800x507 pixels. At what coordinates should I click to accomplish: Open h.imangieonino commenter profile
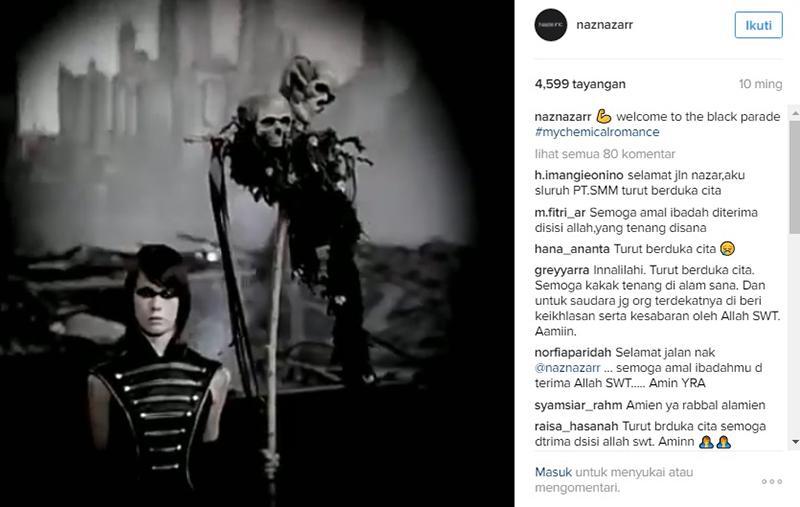[x=579, y=175]
